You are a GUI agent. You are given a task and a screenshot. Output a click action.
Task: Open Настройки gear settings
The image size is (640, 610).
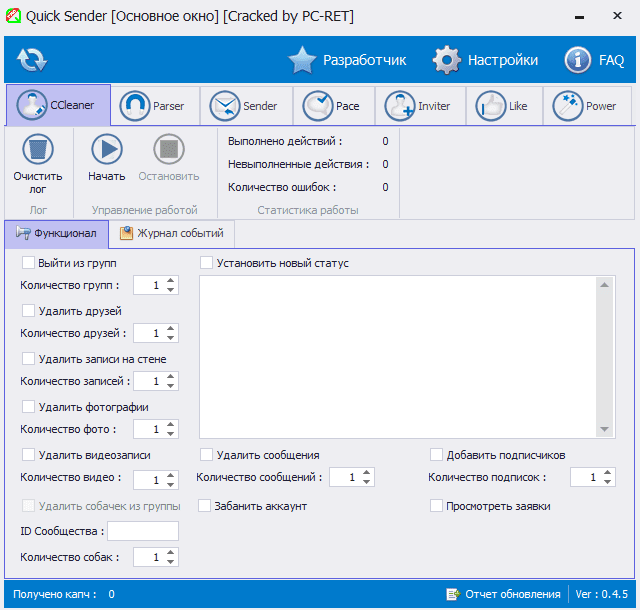[x=485, y=60]
